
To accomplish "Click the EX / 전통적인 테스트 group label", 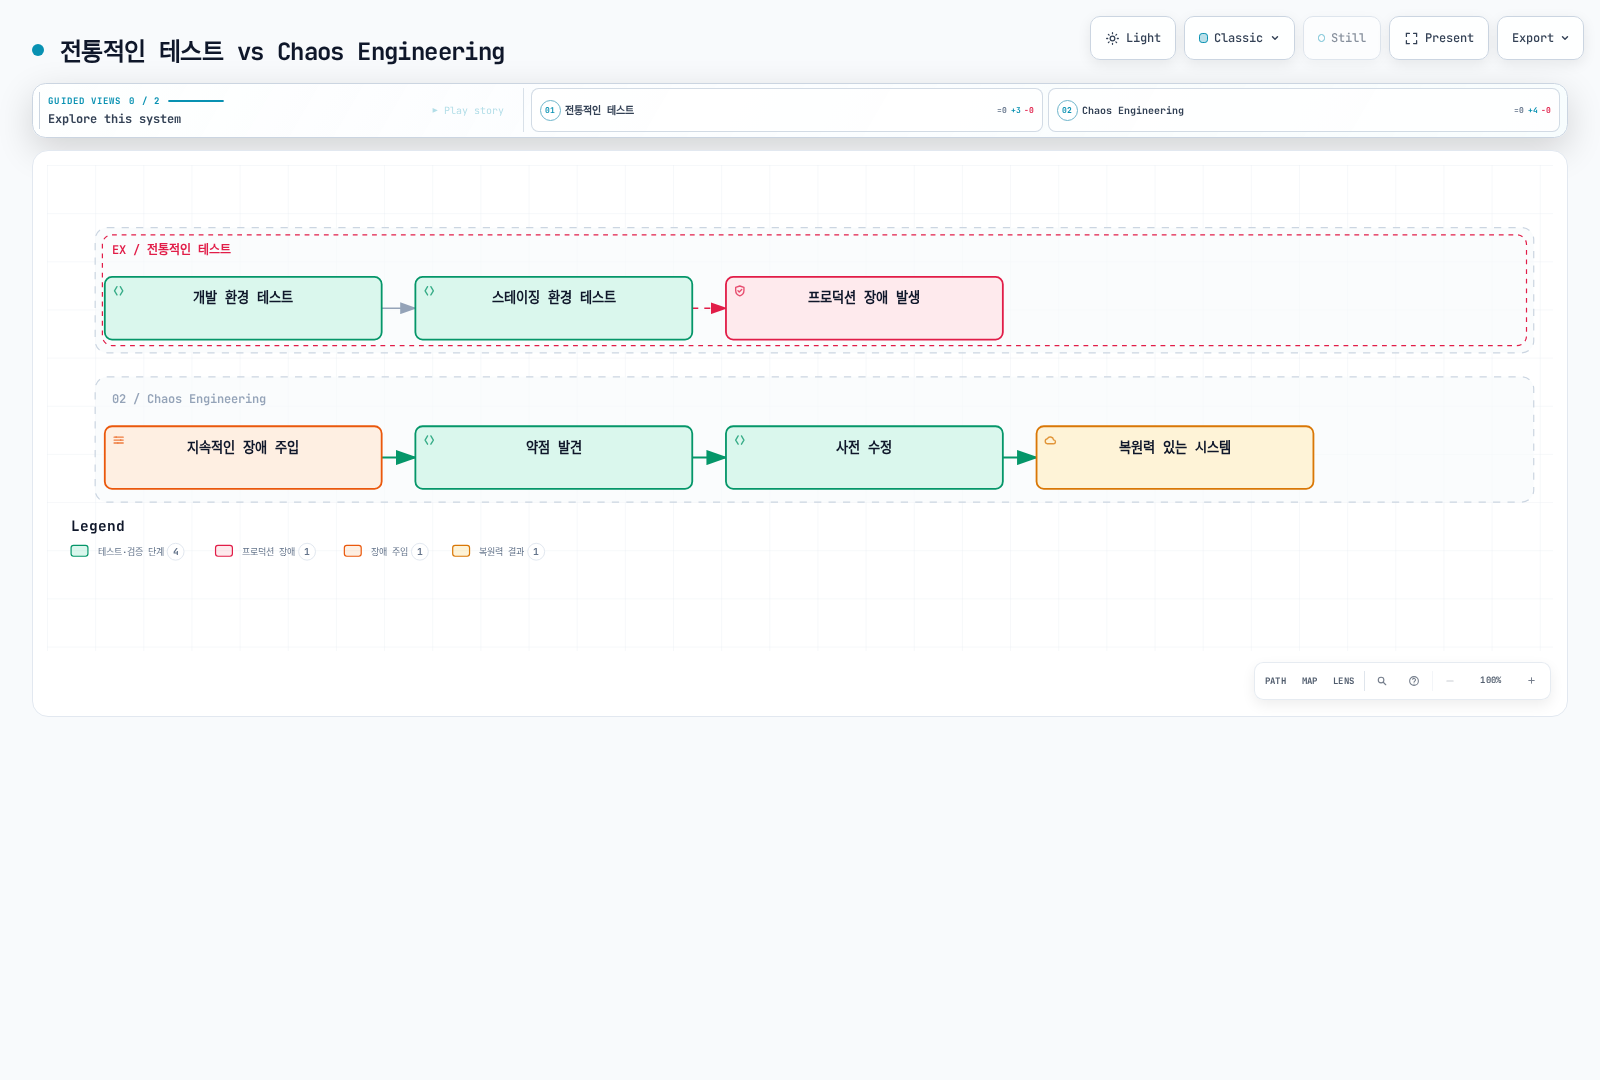I will [171, 250].
